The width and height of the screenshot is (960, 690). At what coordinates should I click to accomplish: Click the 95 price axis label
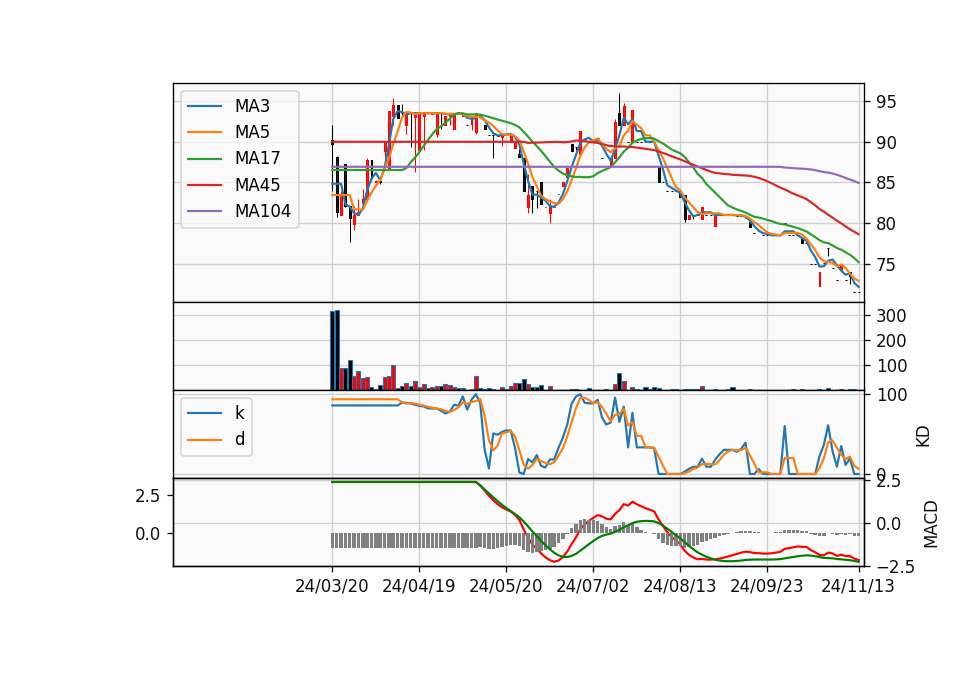pyautogui.click(x=886, y=102)
